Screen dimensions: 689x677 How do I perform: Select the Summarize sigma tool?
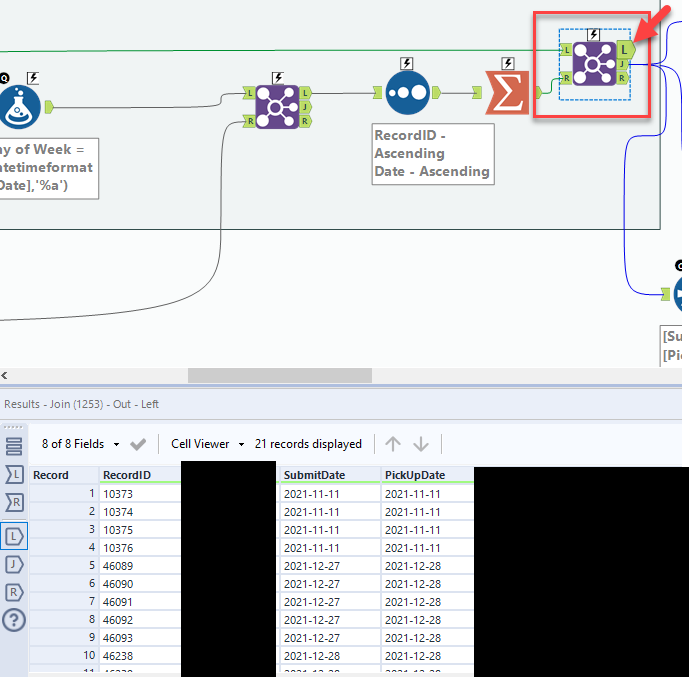click(508, 93)
